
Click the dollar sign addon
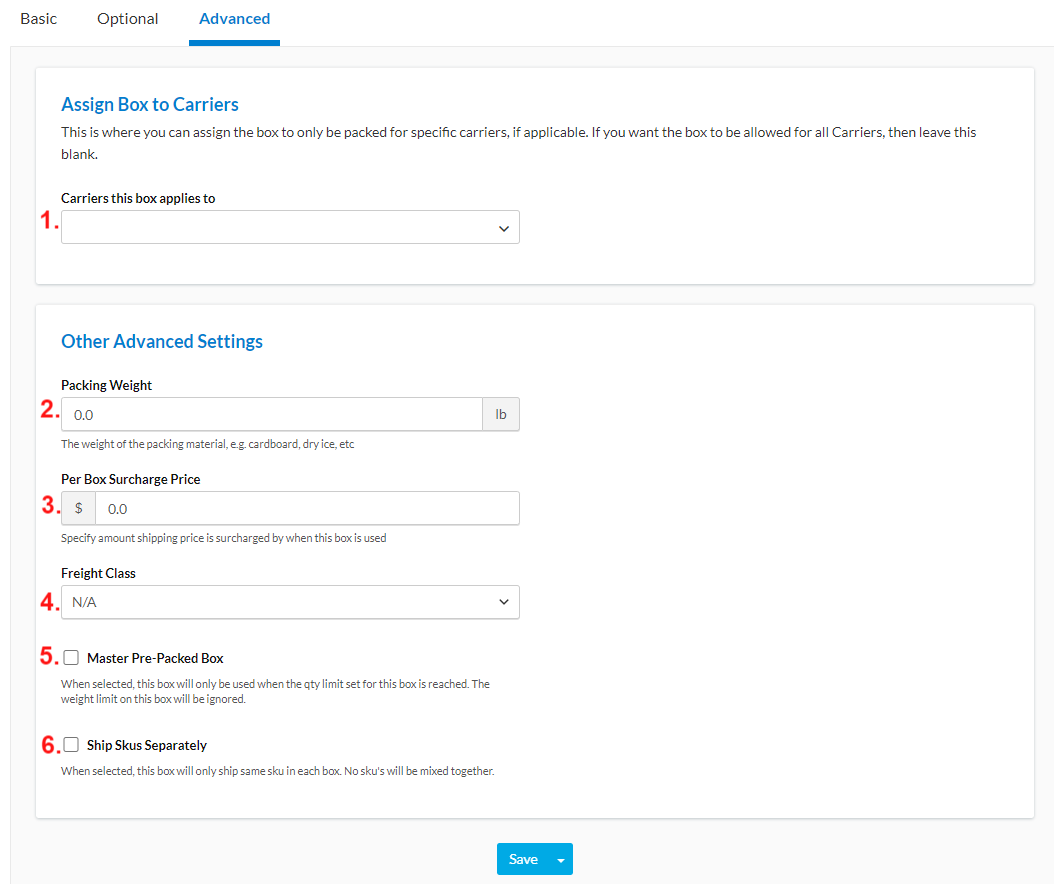[x=79, y=508]
